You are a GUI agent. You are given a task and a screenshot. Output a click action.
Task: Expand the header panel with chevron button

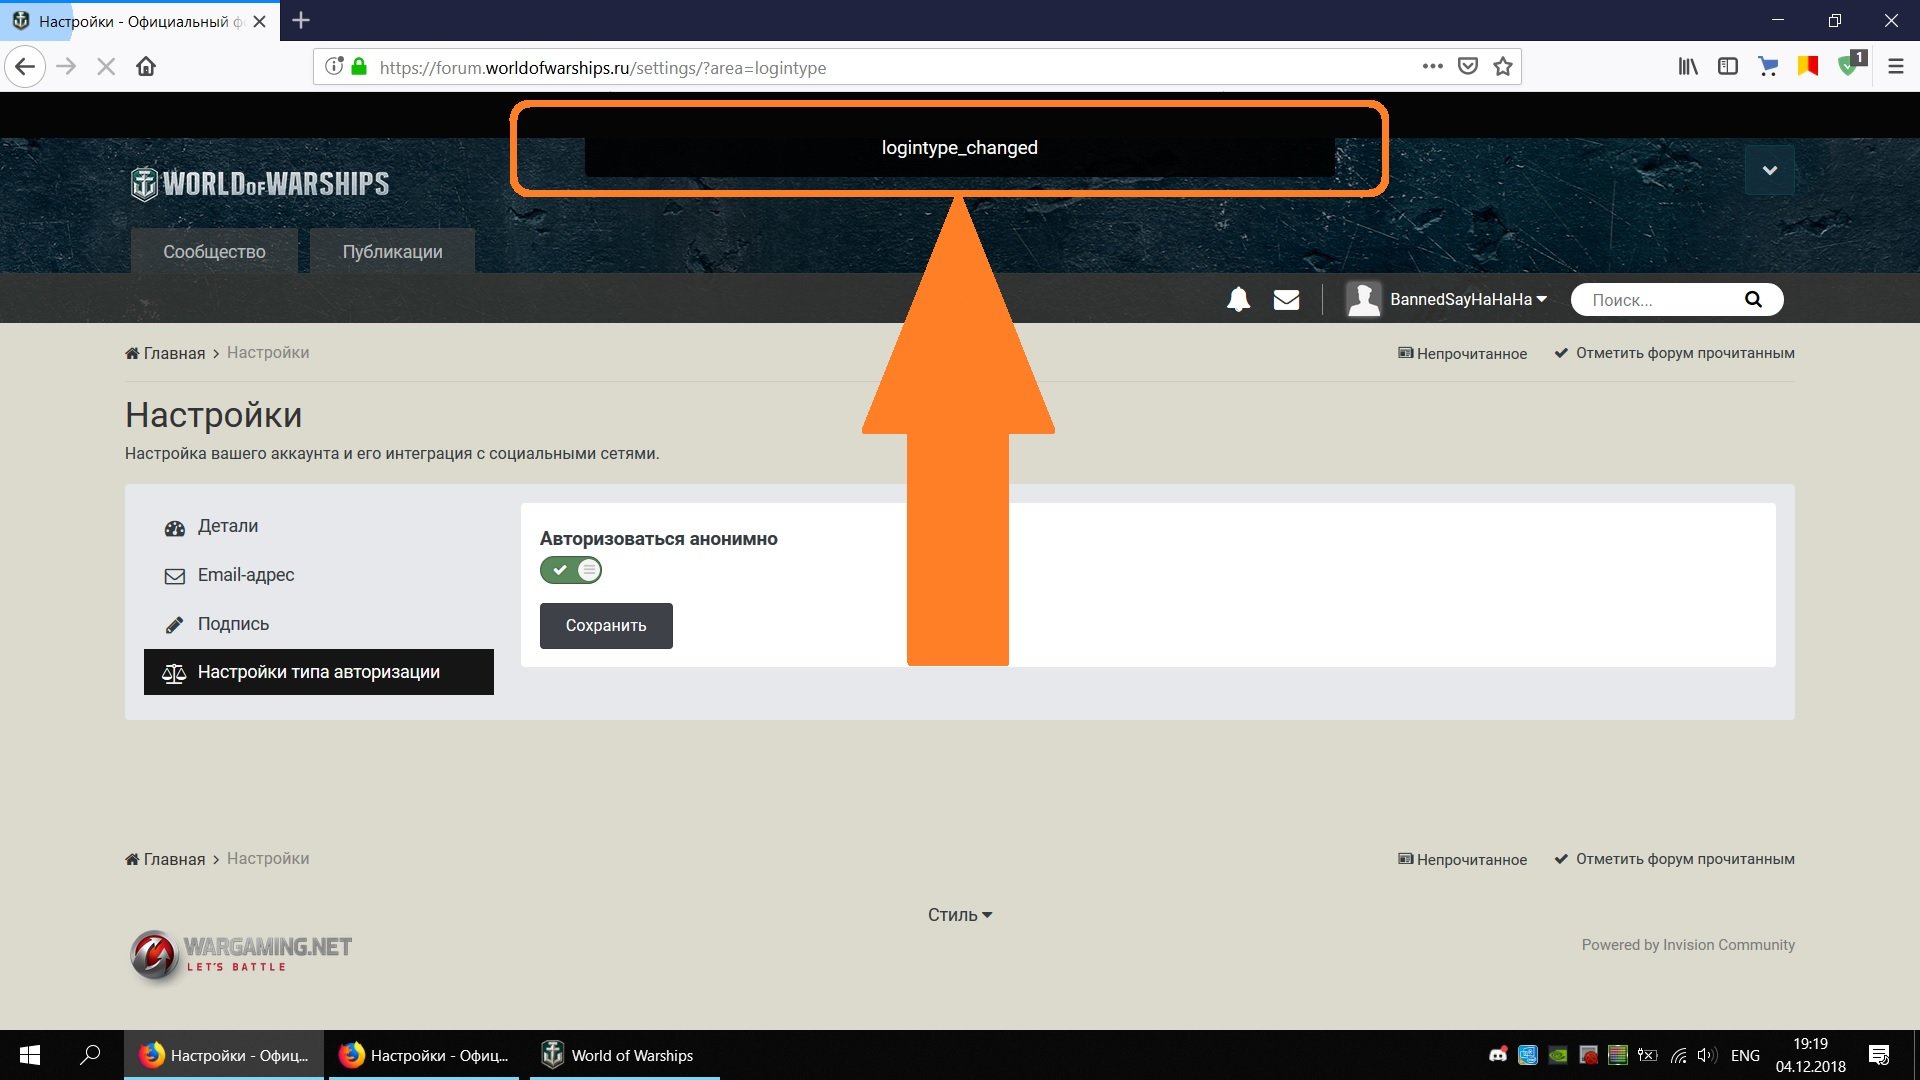(1769, 170)
